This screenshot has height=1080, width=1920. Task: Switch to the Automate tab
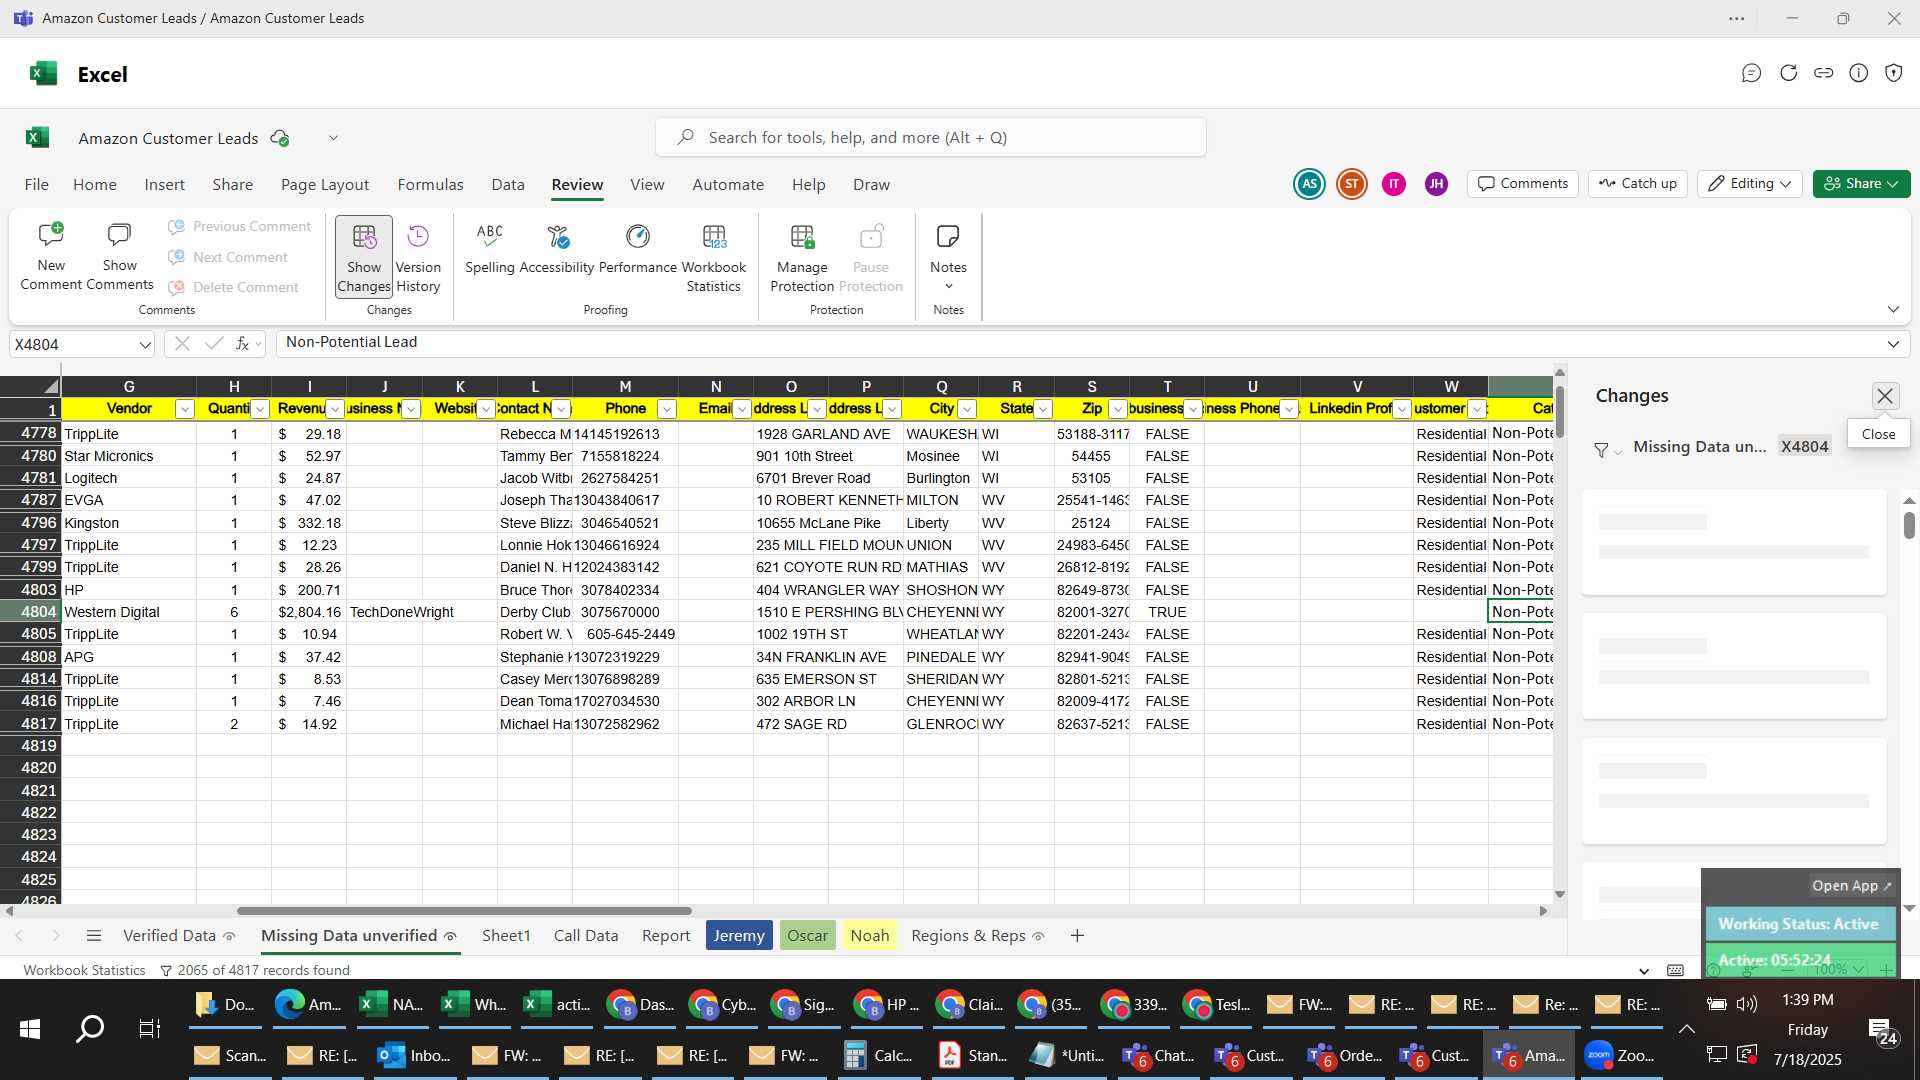click(x=728, y=185)
